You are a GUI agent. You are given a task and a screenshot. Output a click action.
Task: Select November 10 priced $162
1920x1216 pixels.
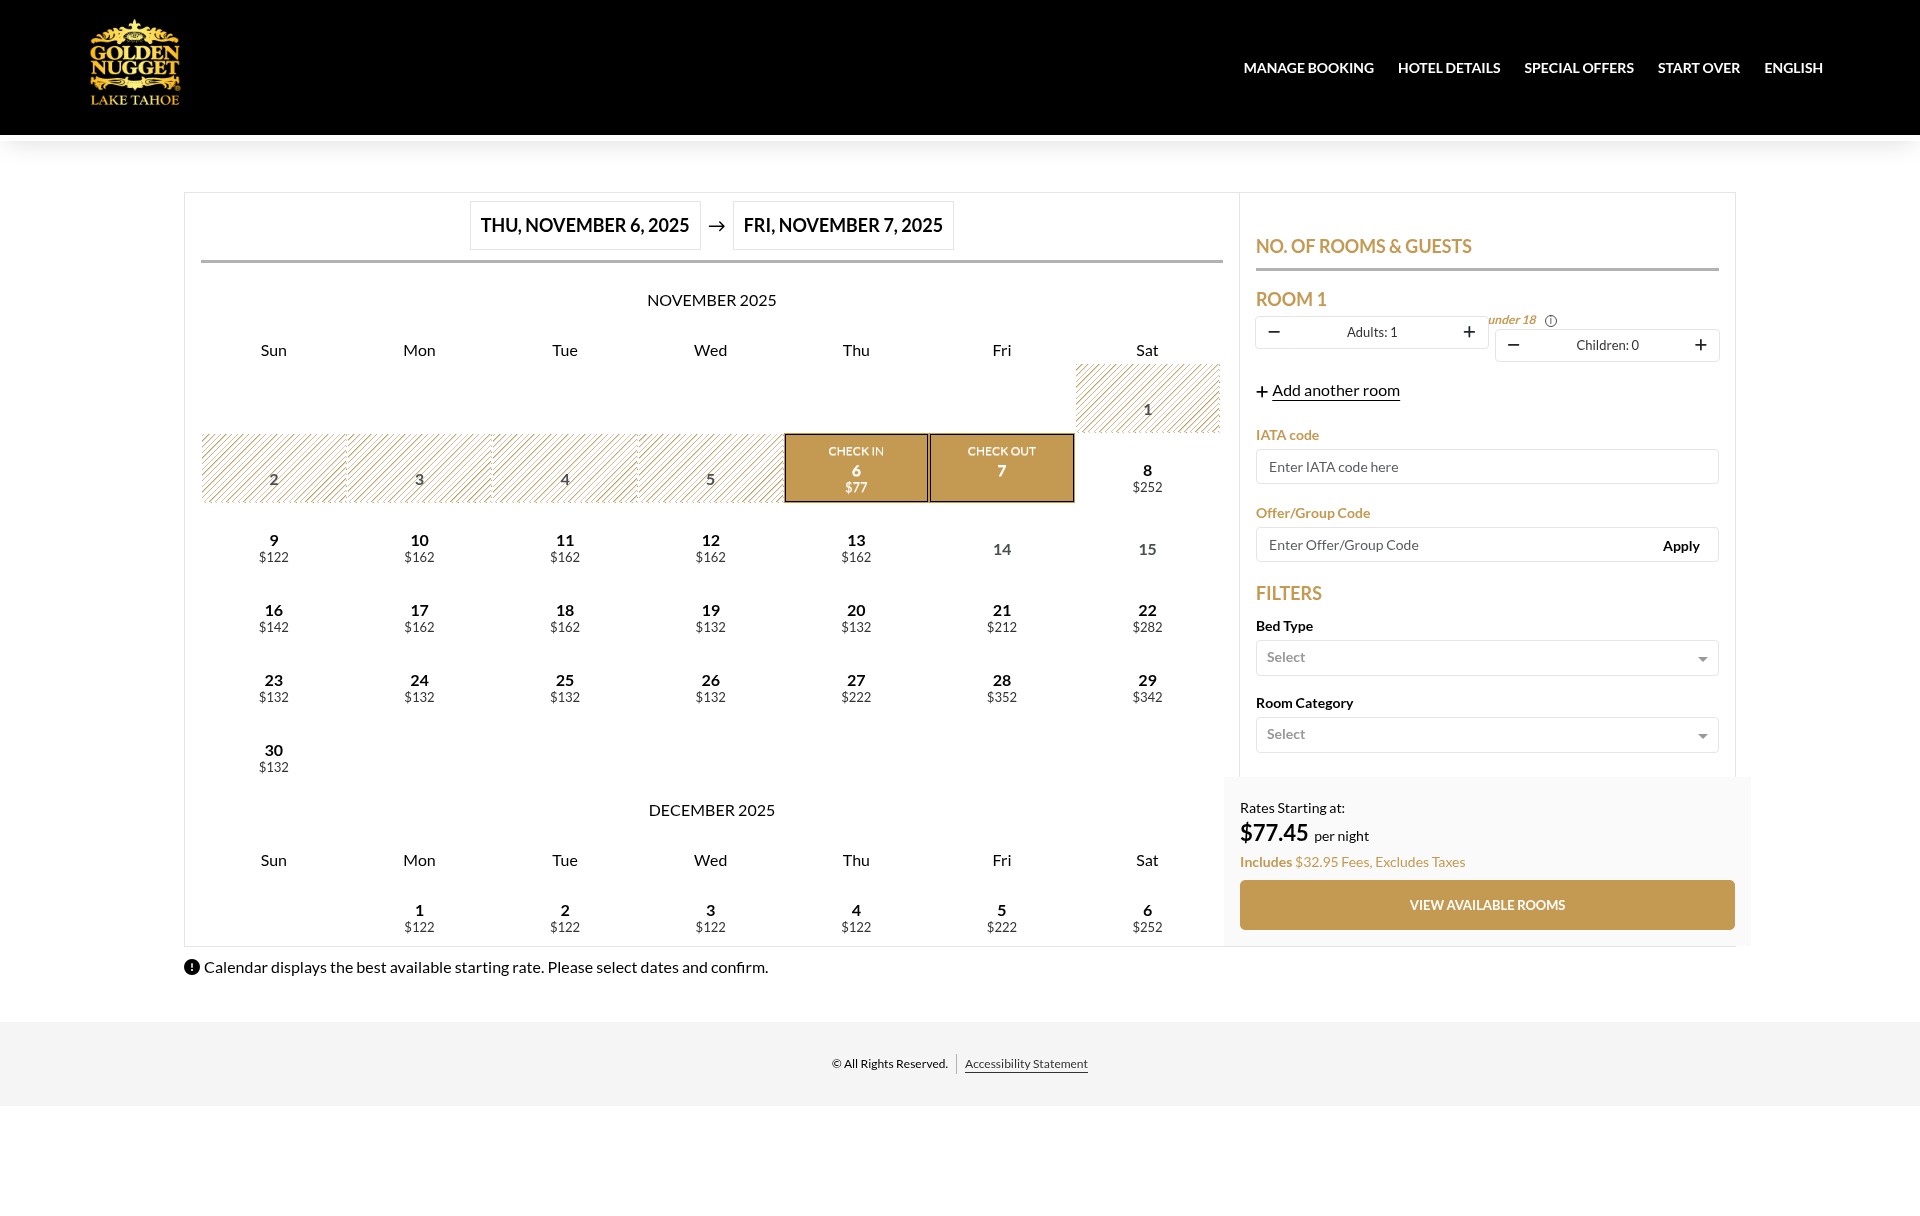point(419,548)
